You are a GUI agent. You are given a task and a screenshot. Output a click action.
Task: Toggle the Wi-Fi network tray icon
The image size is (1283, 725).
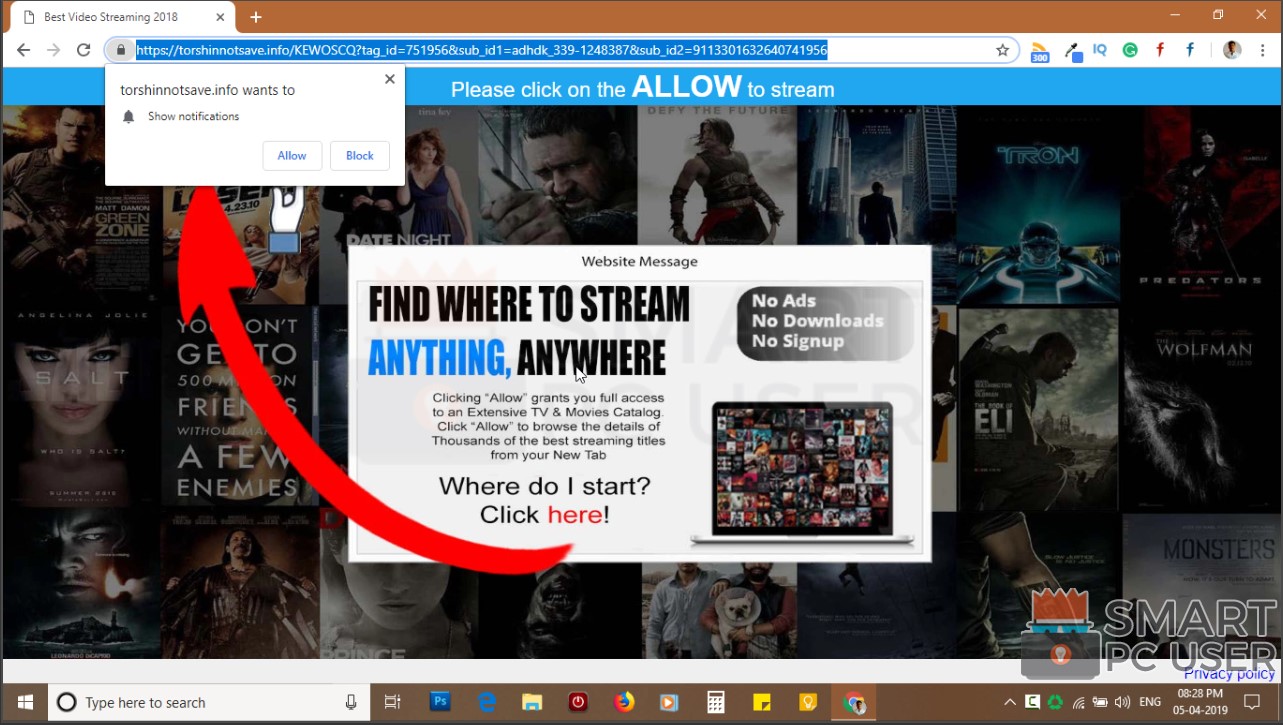[x=1079, y=702]
